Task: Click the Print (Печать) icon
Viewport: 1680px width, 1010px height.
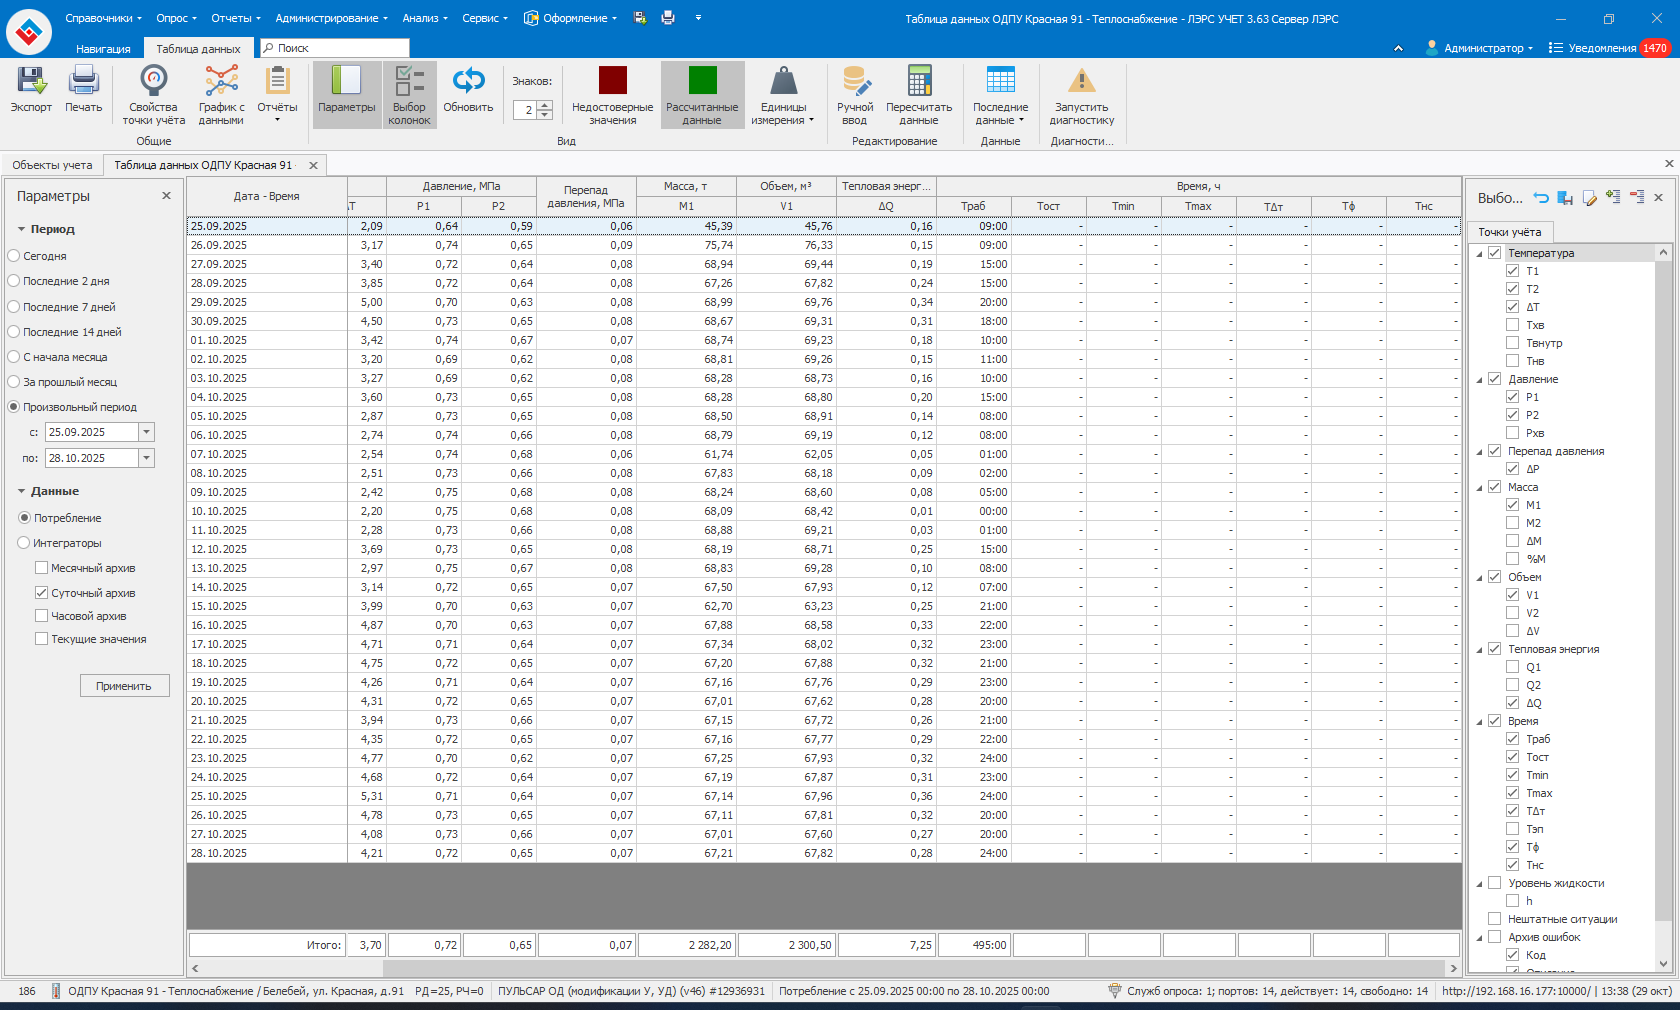Action: (84, 82)
